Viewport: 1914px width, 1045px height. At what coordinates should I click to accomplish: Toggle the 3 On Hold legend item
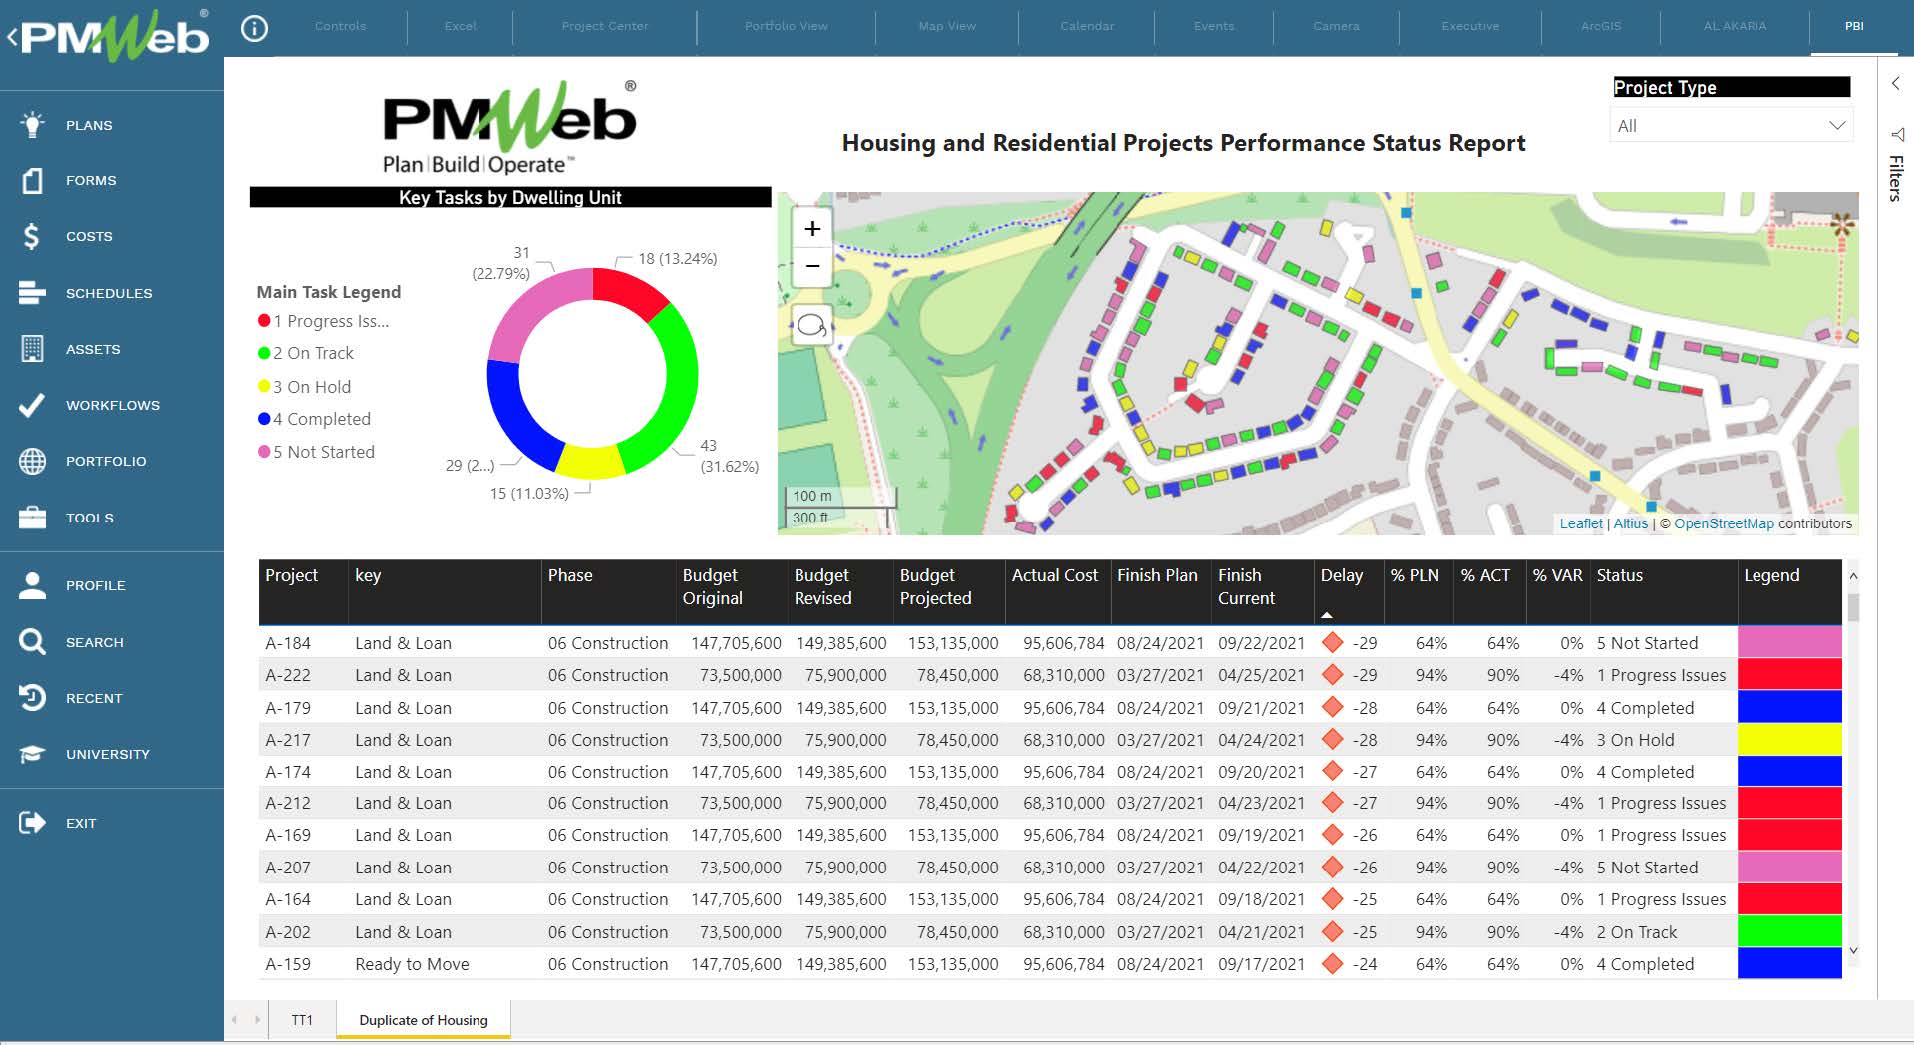(304, 387)
